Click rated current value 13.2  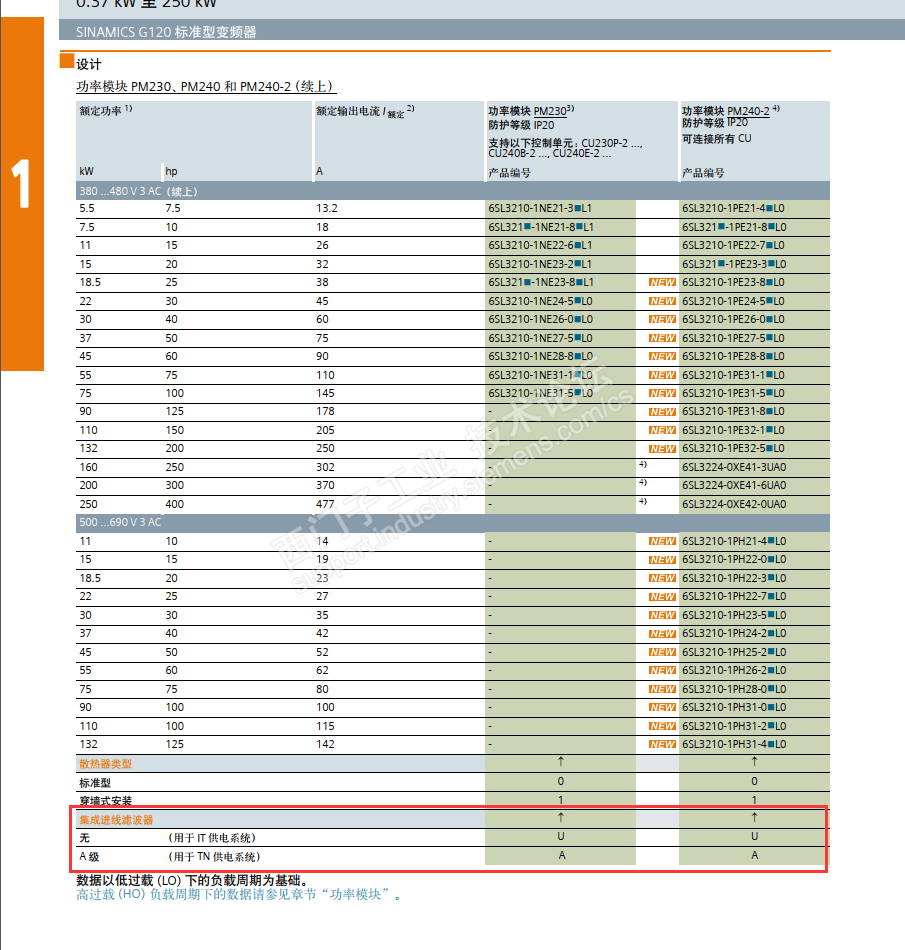tap(327, 208)
